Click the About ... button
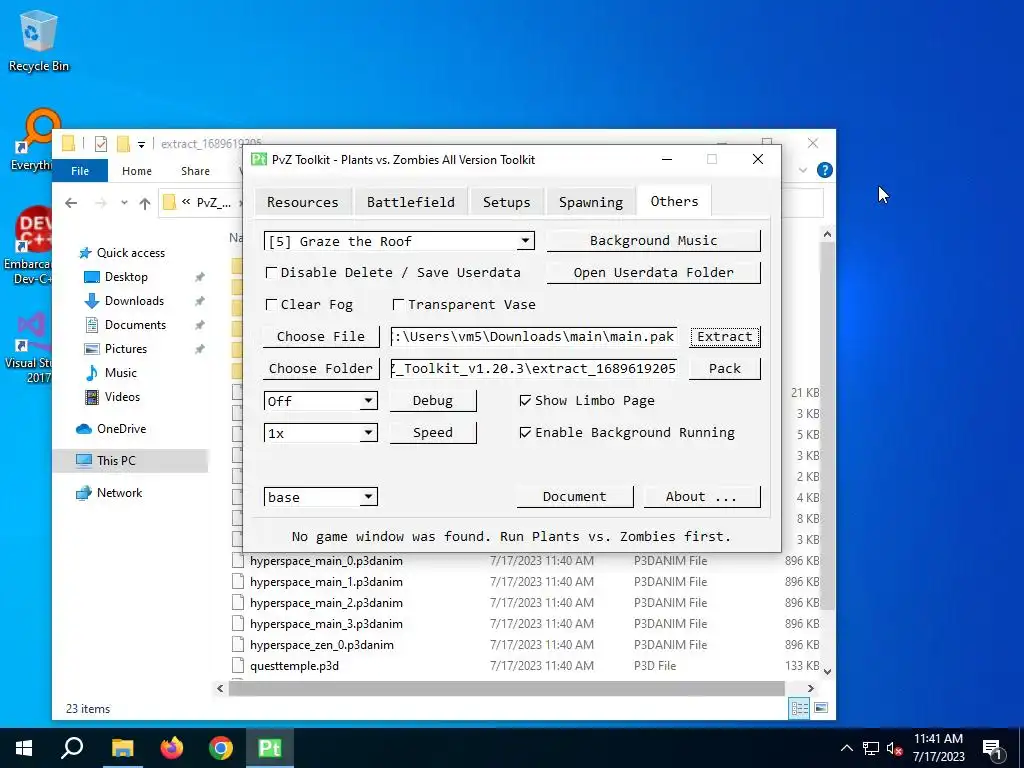 (x=701, y=496)
